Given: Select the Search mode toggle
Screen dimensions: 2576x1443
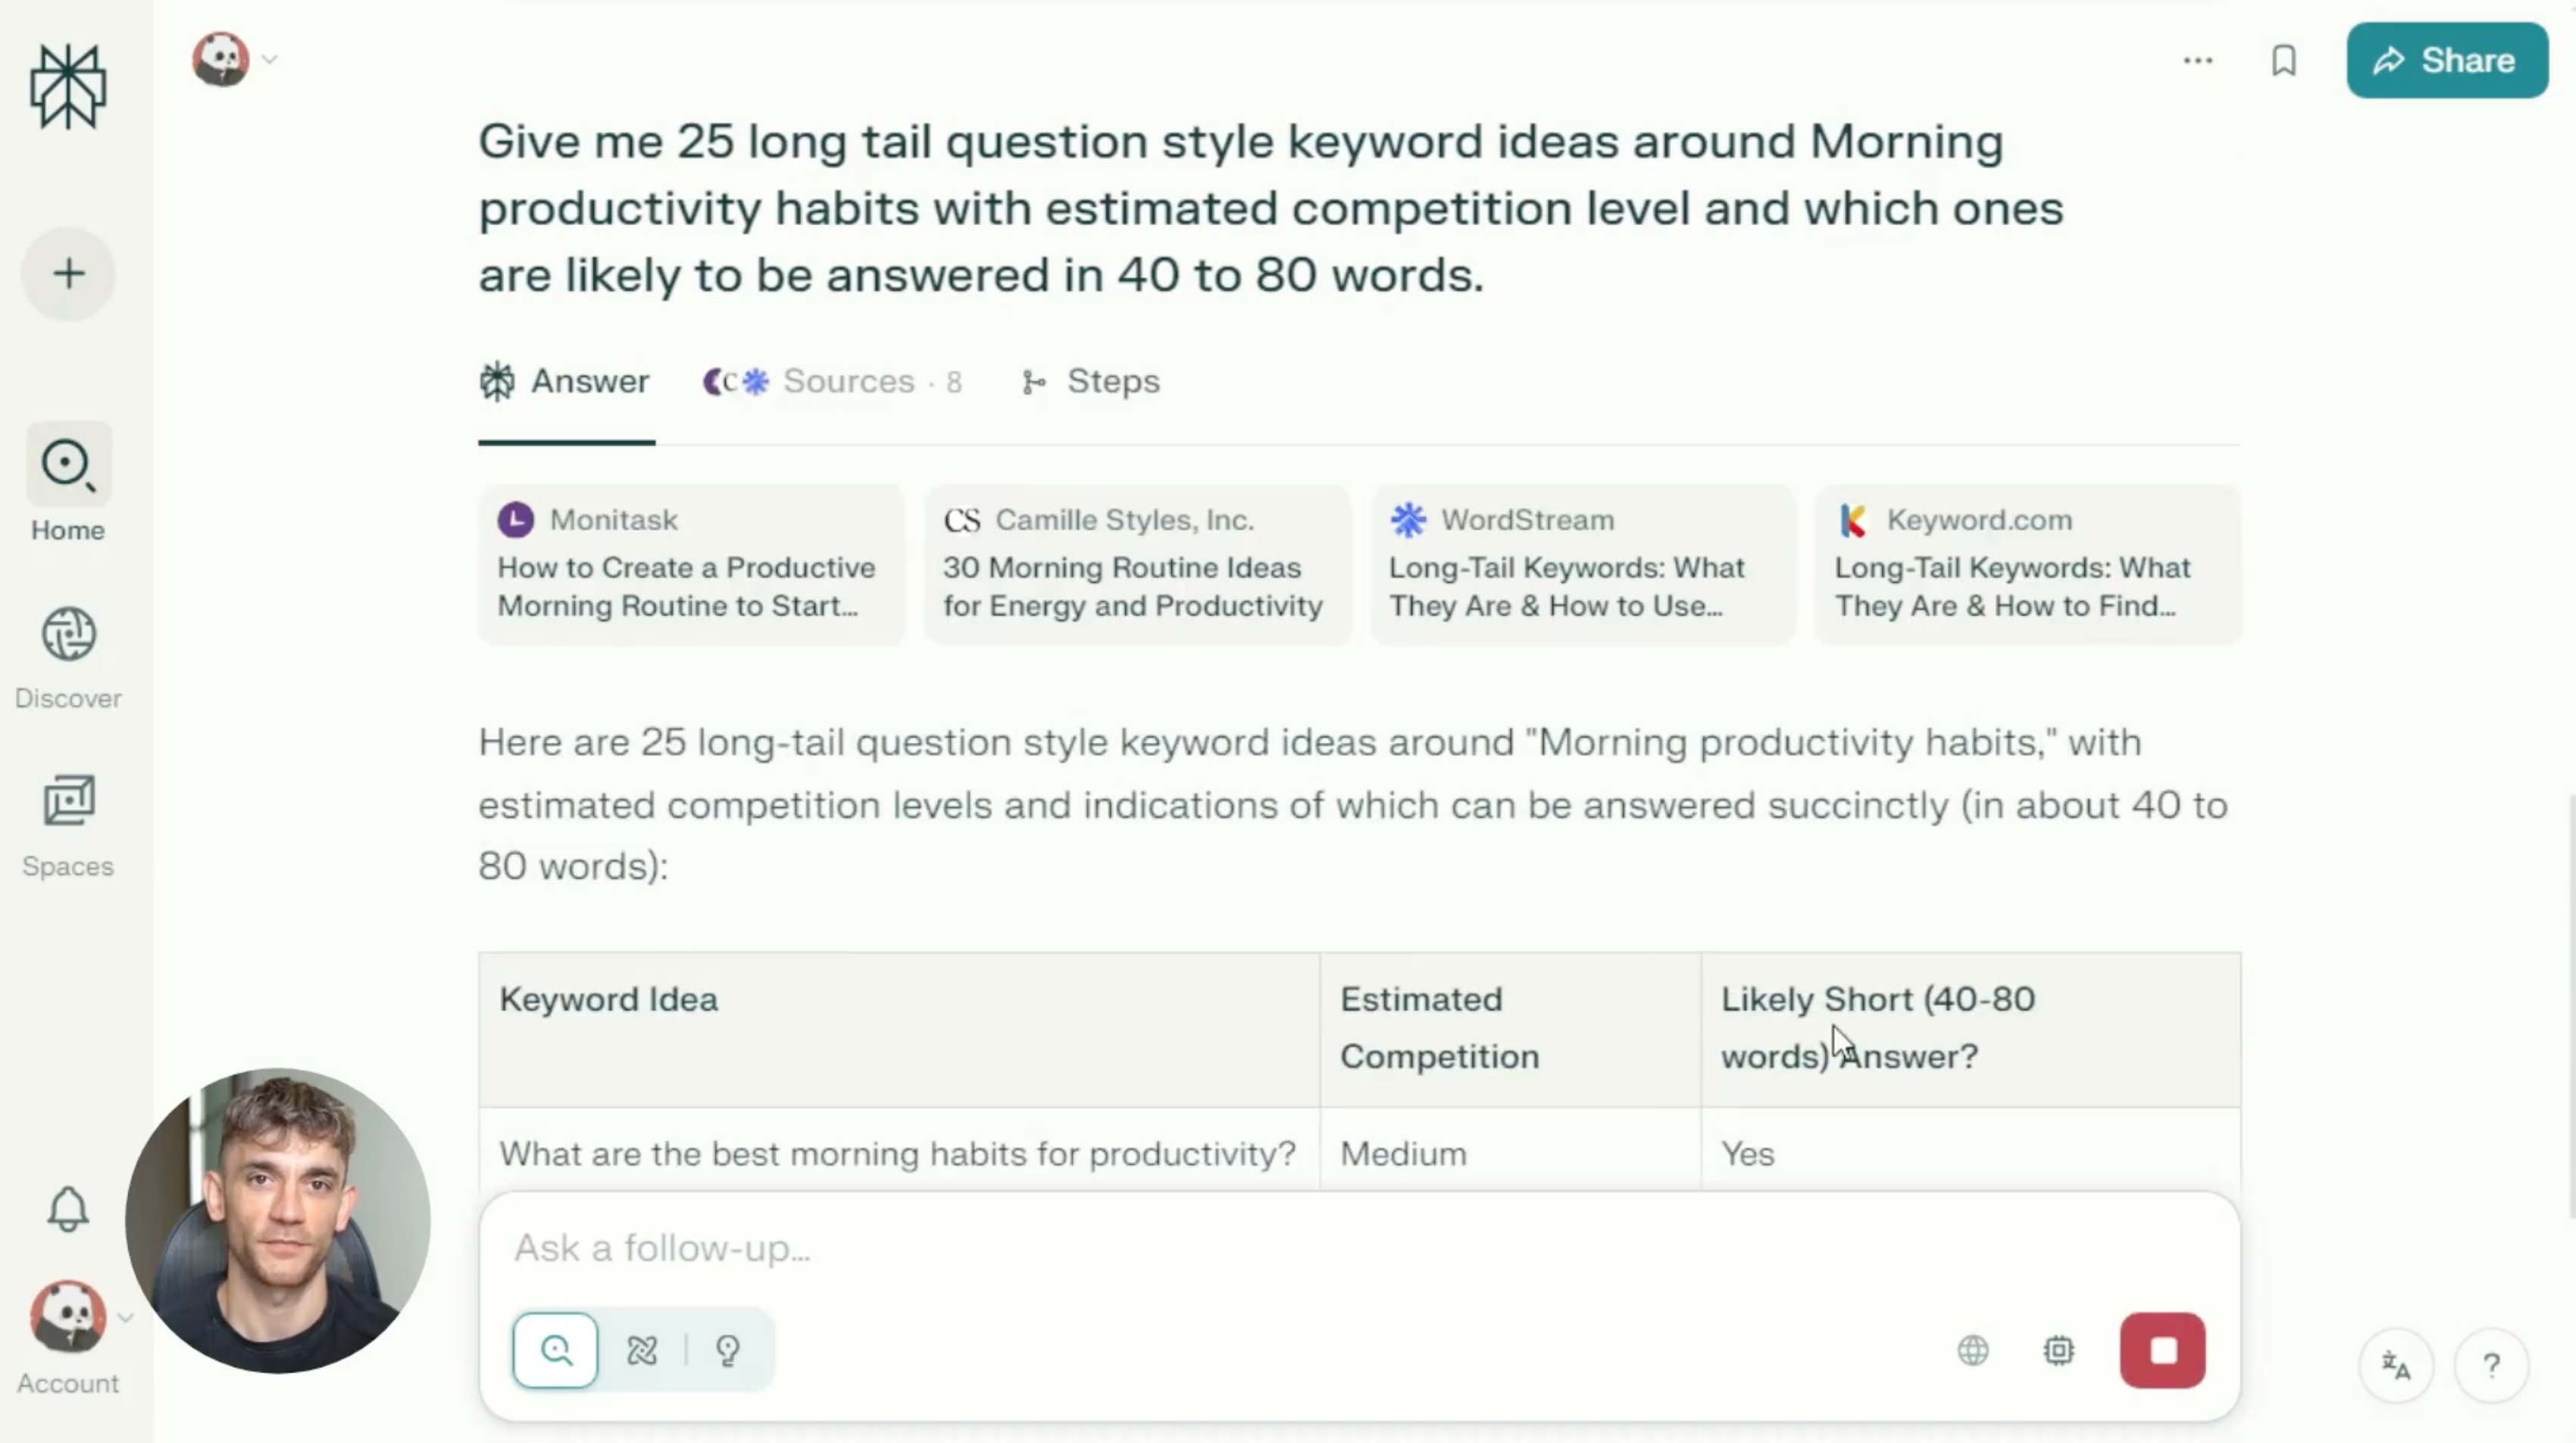Looking at the screenshot, I should click(556, 1351).
